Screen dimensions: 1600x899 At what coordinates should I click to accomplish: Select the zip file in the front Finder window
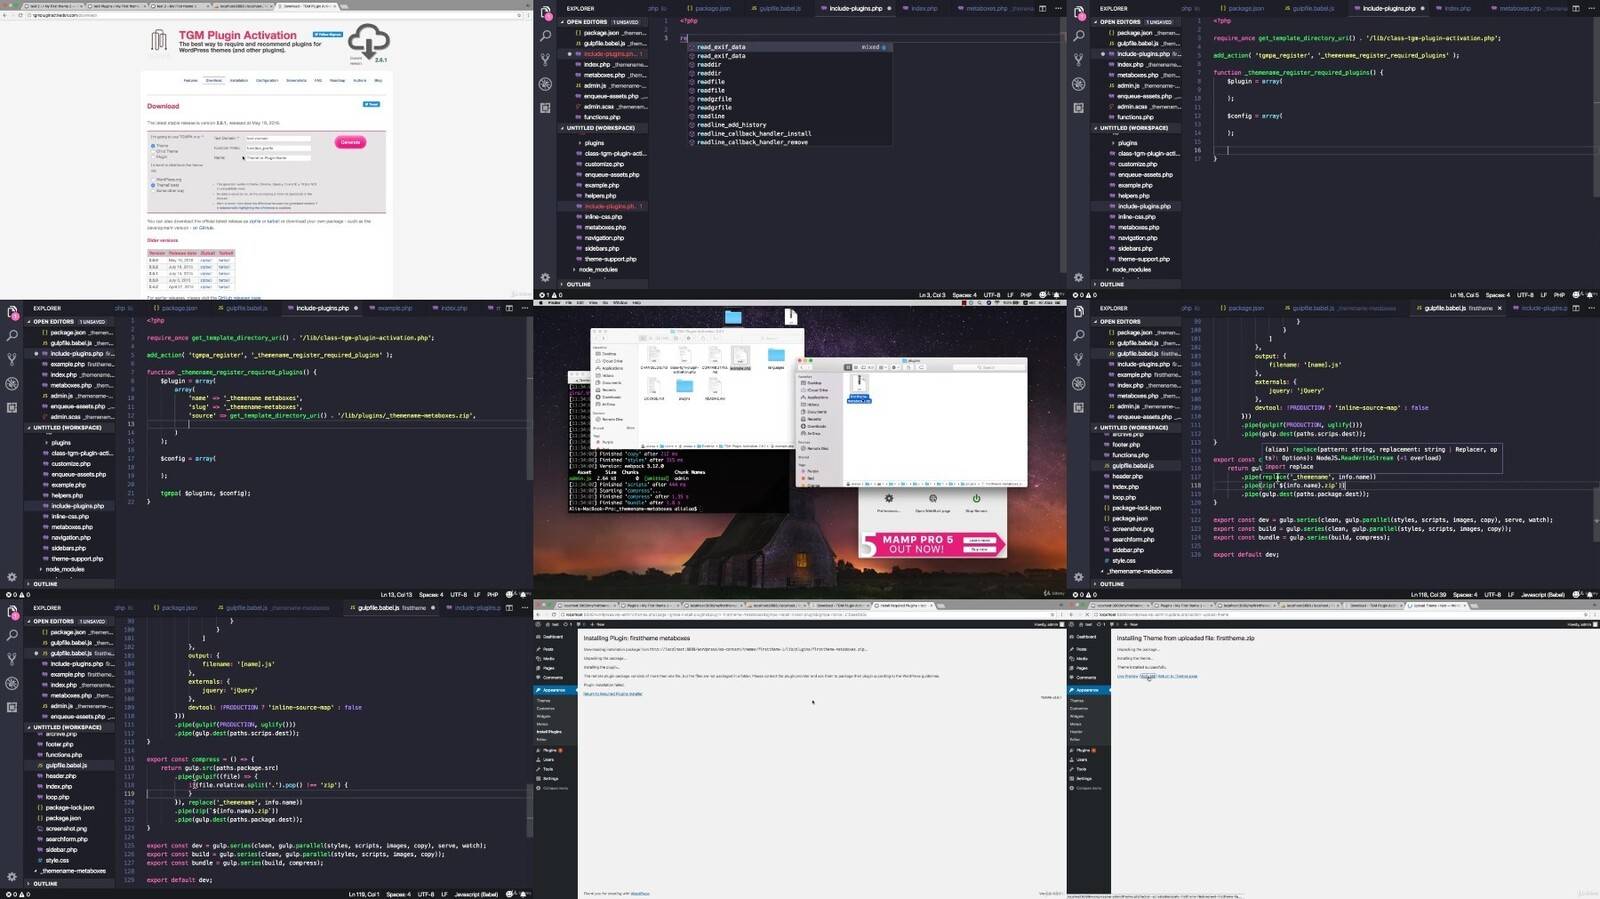859,388
